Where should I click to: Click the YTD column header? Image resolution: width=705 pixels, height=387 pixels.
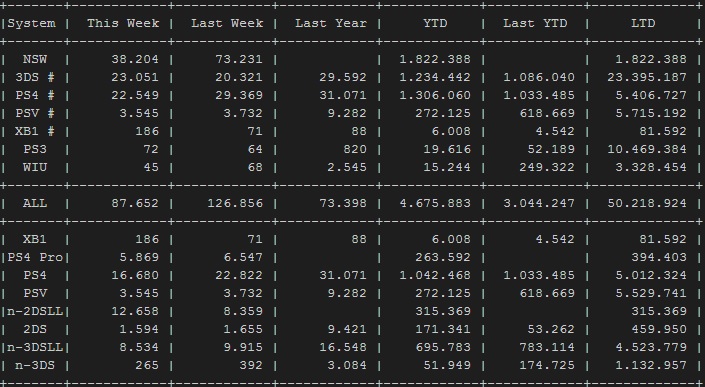(435, 23)
